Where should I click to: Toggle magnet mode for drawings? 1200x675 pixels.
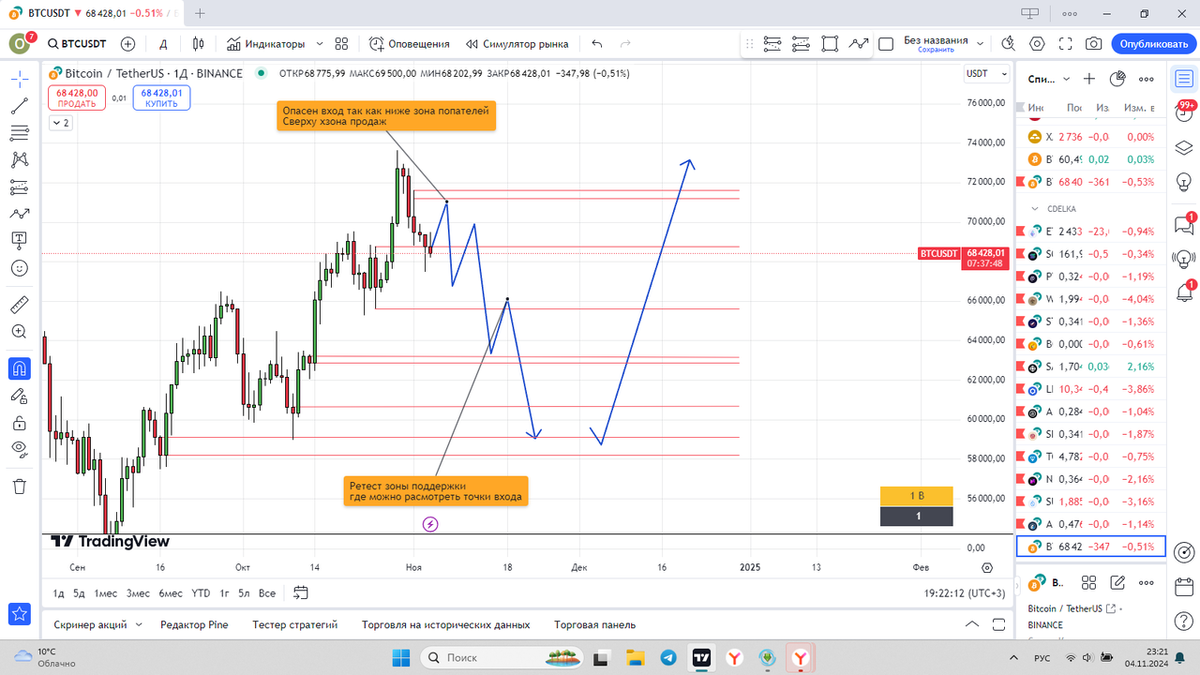[19, 368]
